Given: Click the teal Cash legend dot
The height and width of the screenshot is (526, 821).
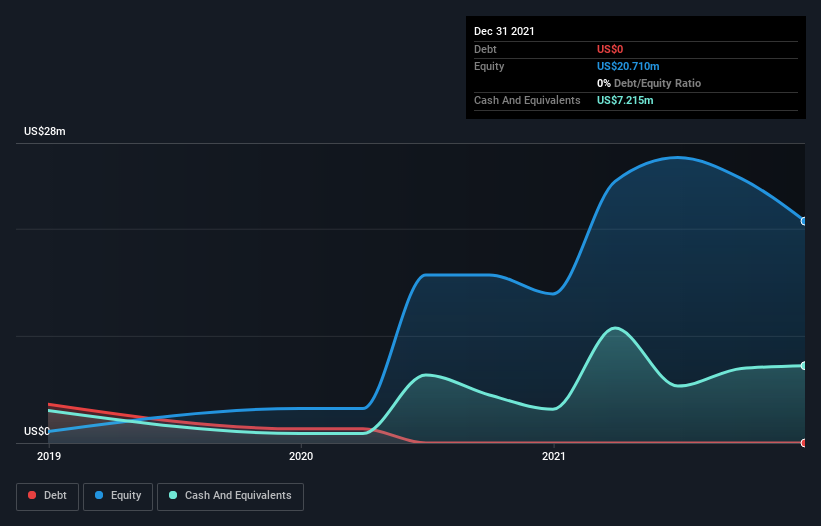Looking at the screenshot, I should (173, 495).
